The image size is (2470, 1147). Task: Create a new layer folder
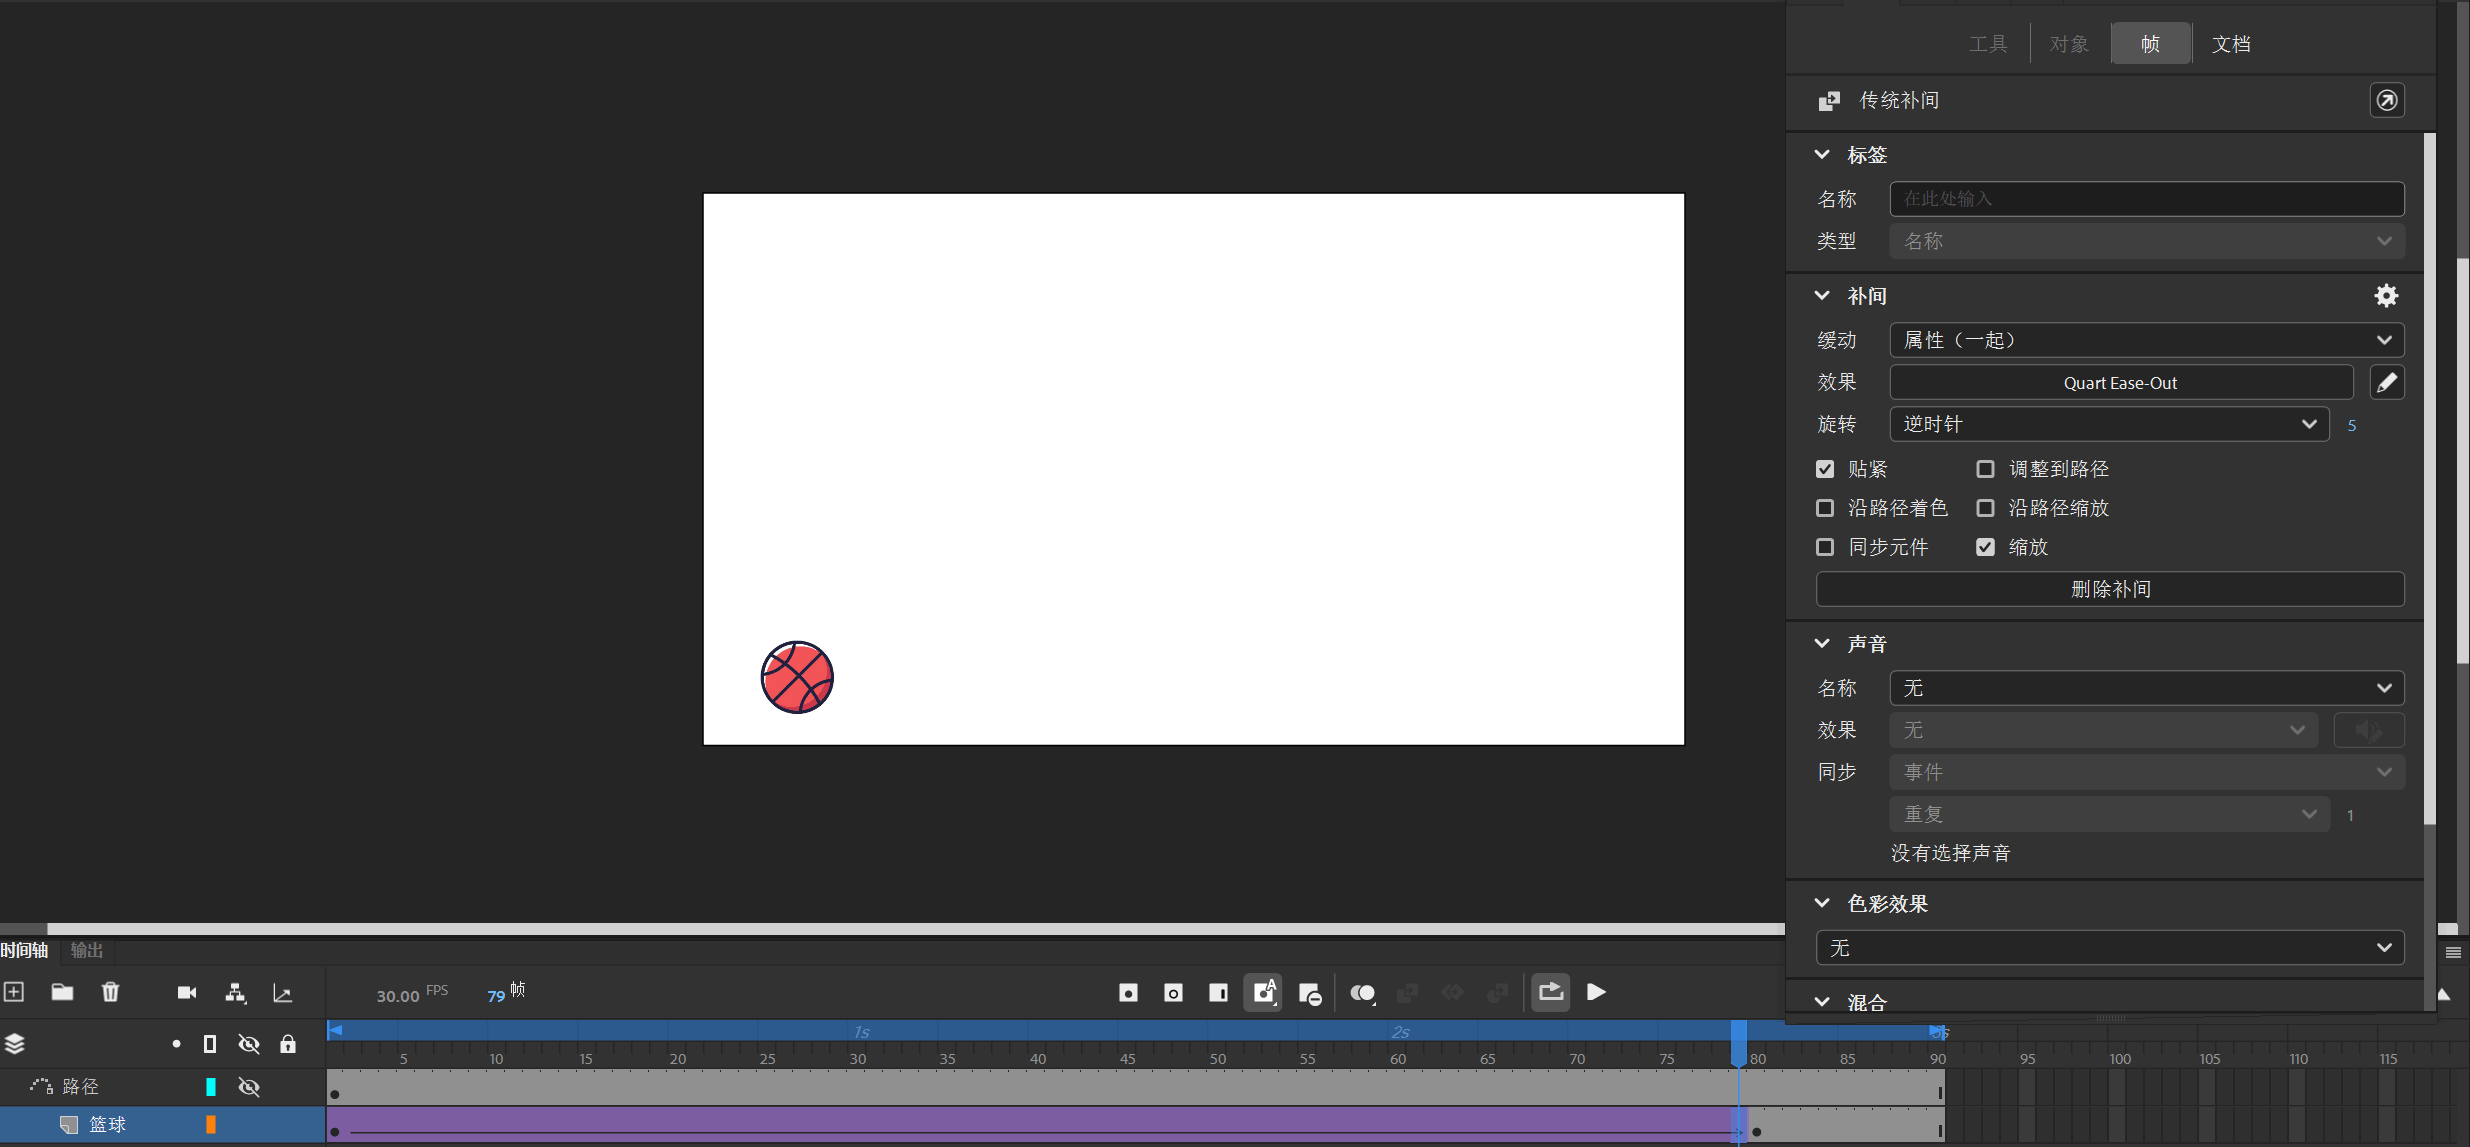click(x=62, y=992)
